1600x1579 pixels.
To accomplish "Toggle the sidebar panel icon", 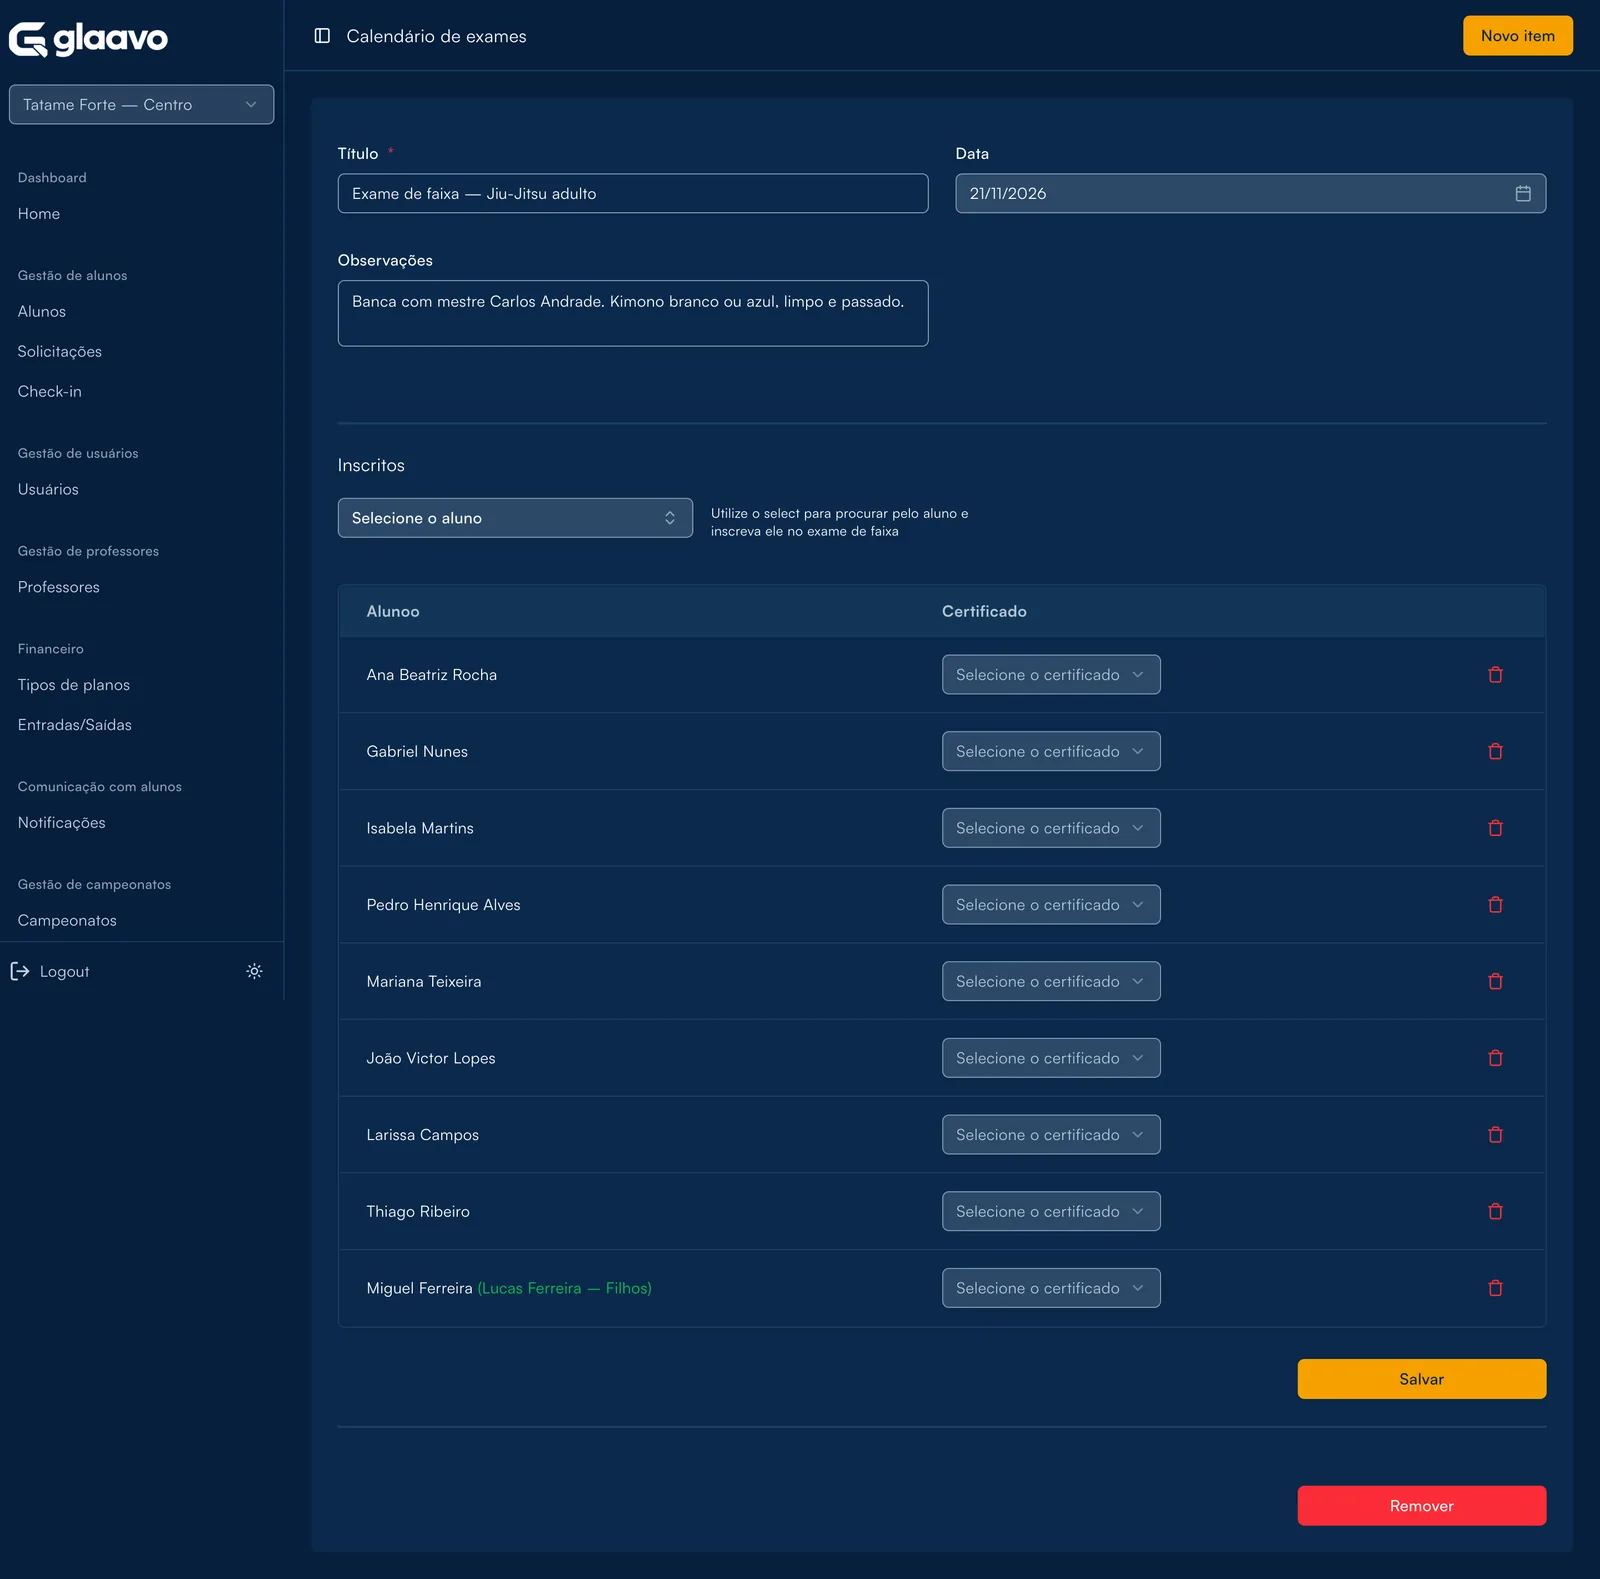I will tap(322, 36).
